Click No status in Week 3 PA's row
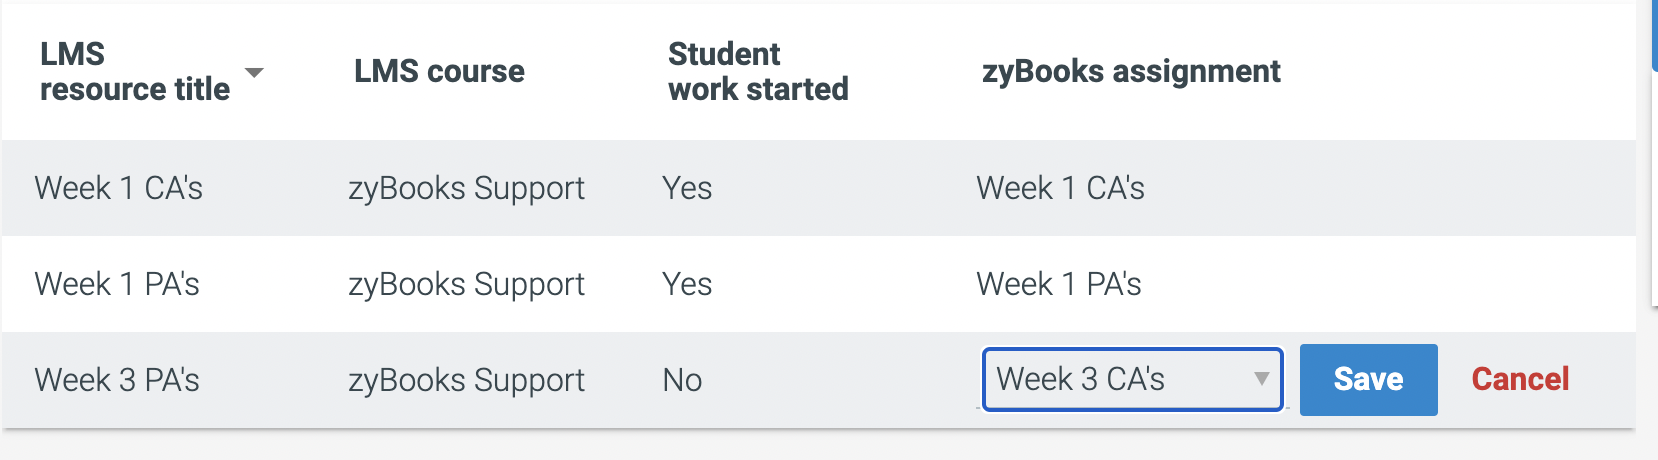Image resolution: width=1658 pixels, height=460 pixels. tap(682, 380)
